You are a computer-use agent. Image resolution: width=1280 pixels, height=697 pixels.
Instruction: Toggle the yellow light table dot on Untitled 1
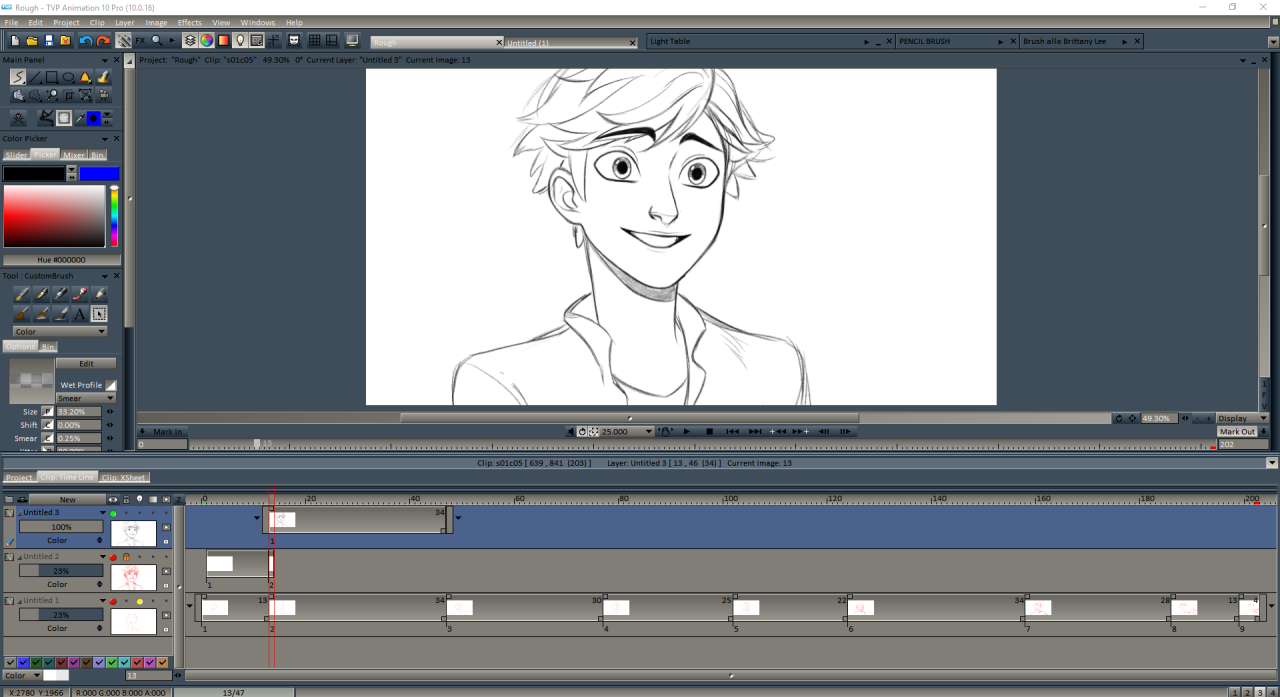140,601
